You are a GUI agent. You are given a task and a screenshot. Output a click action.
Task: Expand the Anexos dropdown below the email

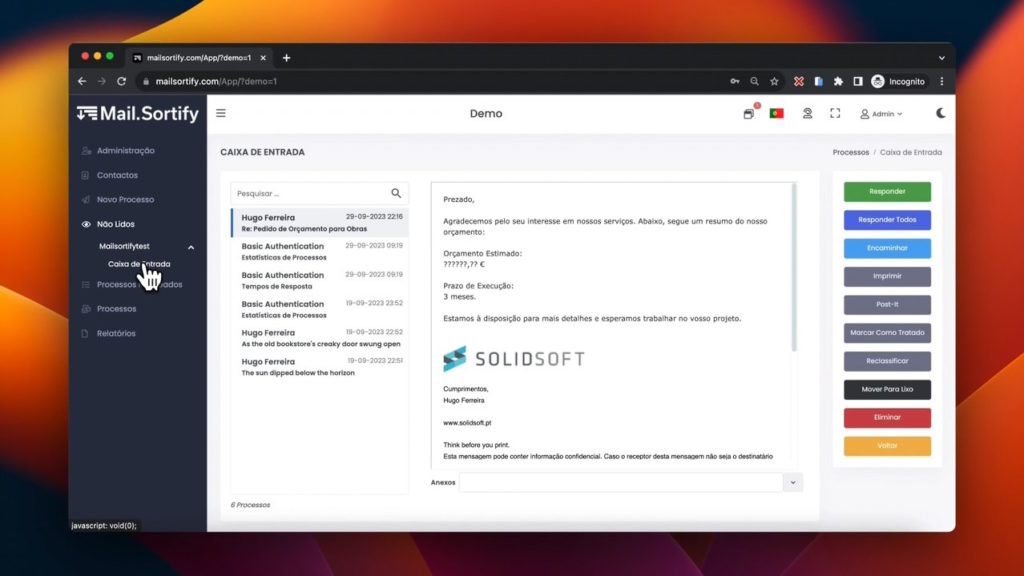coord(794,481)
